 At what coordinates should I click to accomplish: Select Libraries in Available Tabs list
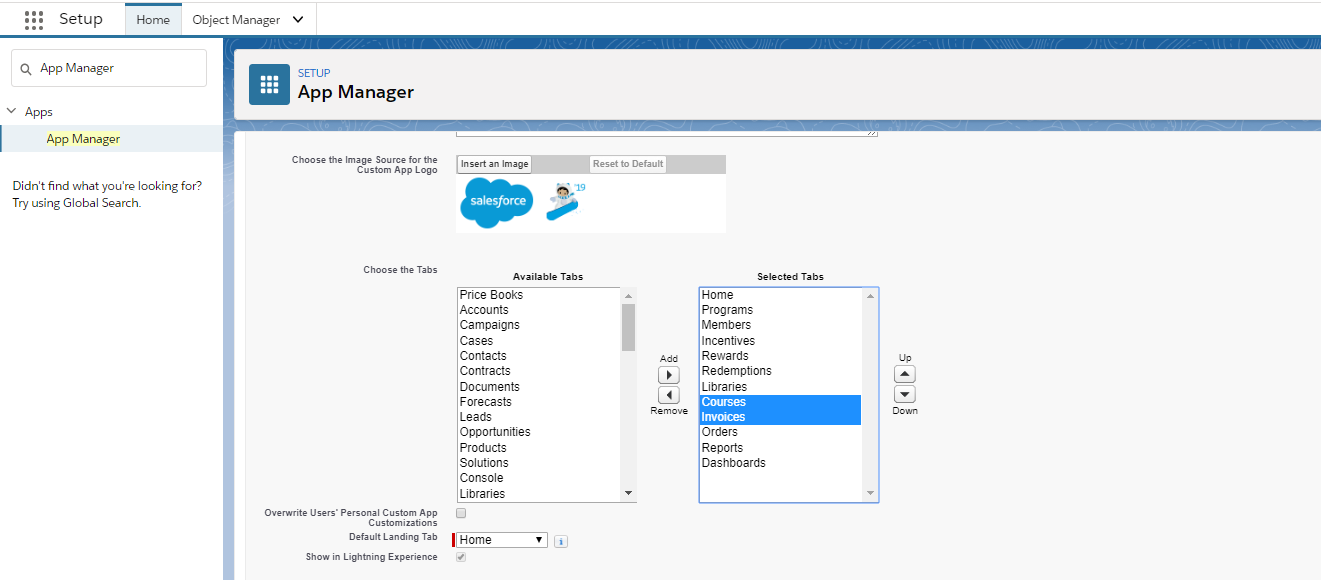[539, 494]
